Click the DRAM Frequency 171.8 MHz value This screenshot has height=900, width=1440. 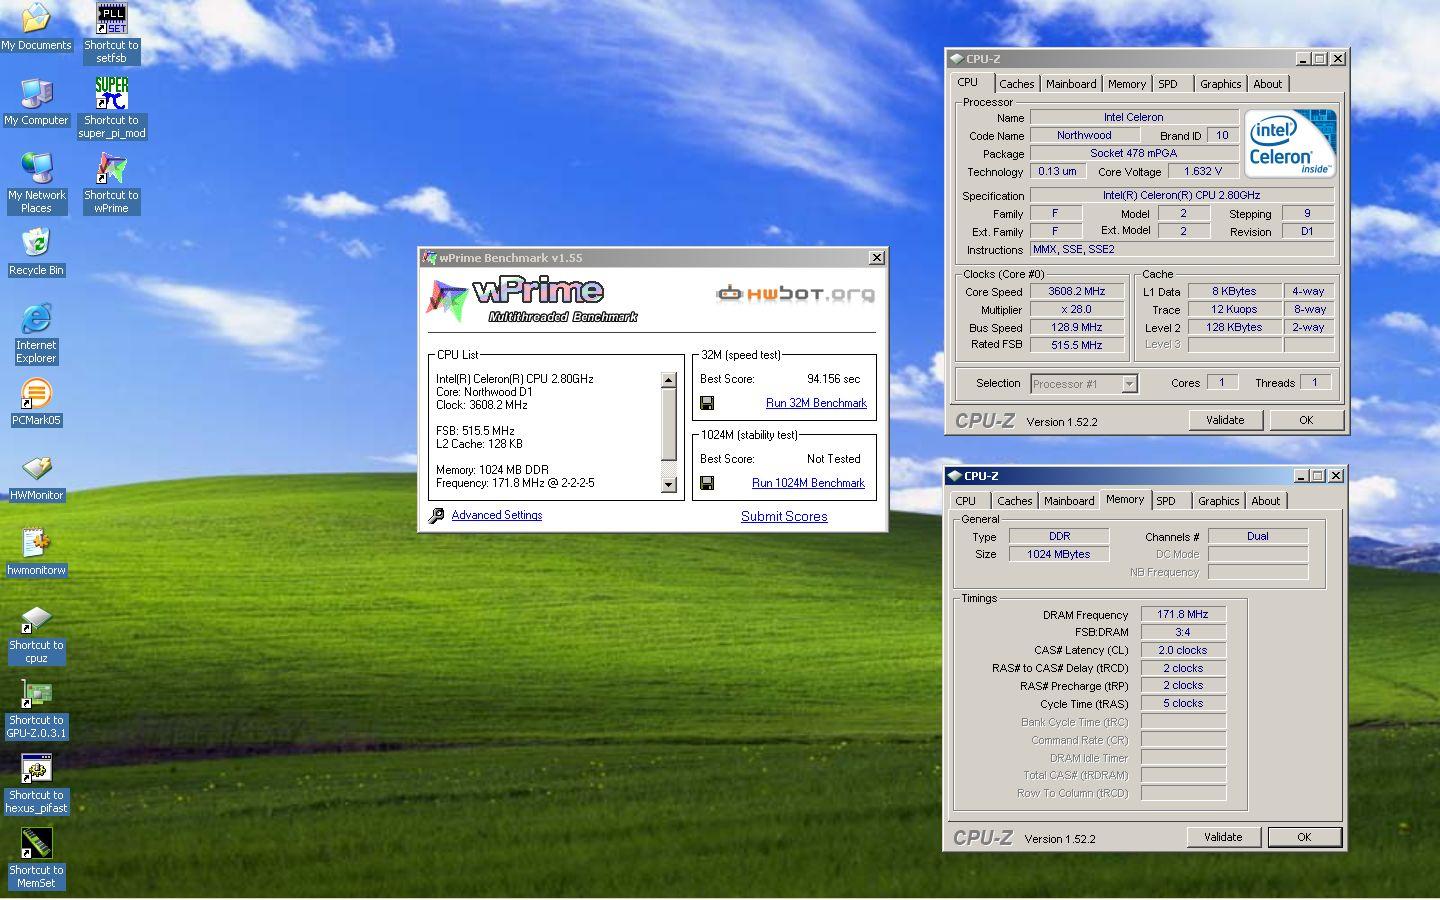point(1183,615)
